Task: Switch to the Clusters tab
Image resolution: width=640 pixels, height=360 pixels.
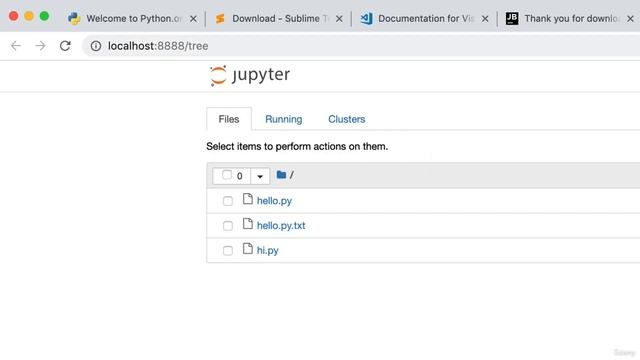Action: pyautogui.click(x=347, y=119)
